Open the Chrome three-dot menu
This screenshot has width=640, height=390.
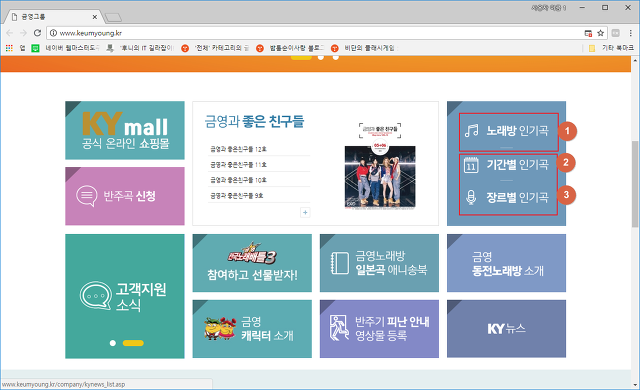[631, 33]
